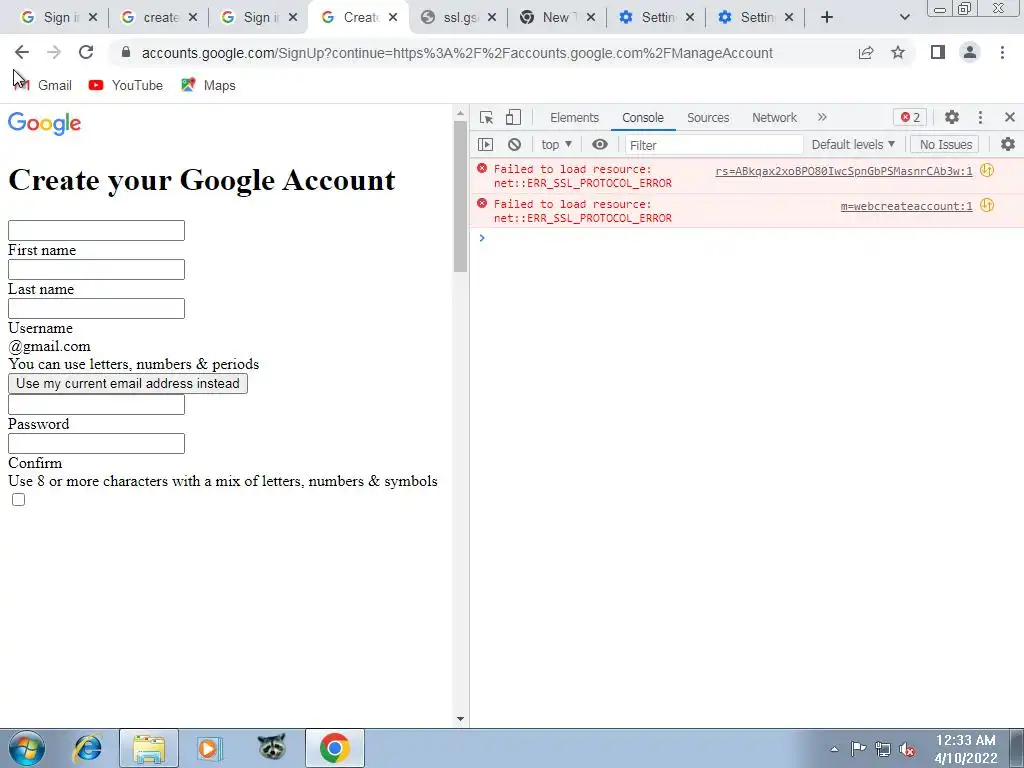
Task: Open console settings gear
Action: coord(1008,144)
